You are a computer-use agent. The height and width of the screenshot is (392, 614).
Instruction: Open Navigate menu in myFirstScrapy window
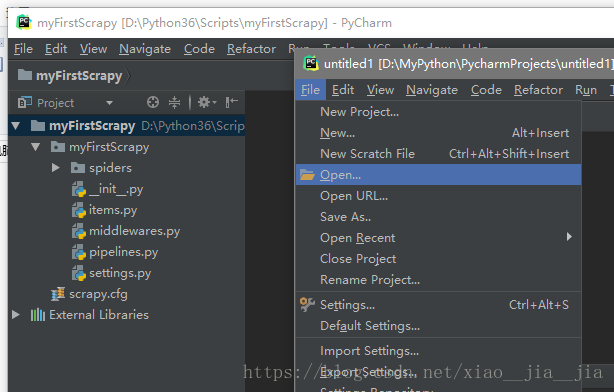(x=145, y=49)
